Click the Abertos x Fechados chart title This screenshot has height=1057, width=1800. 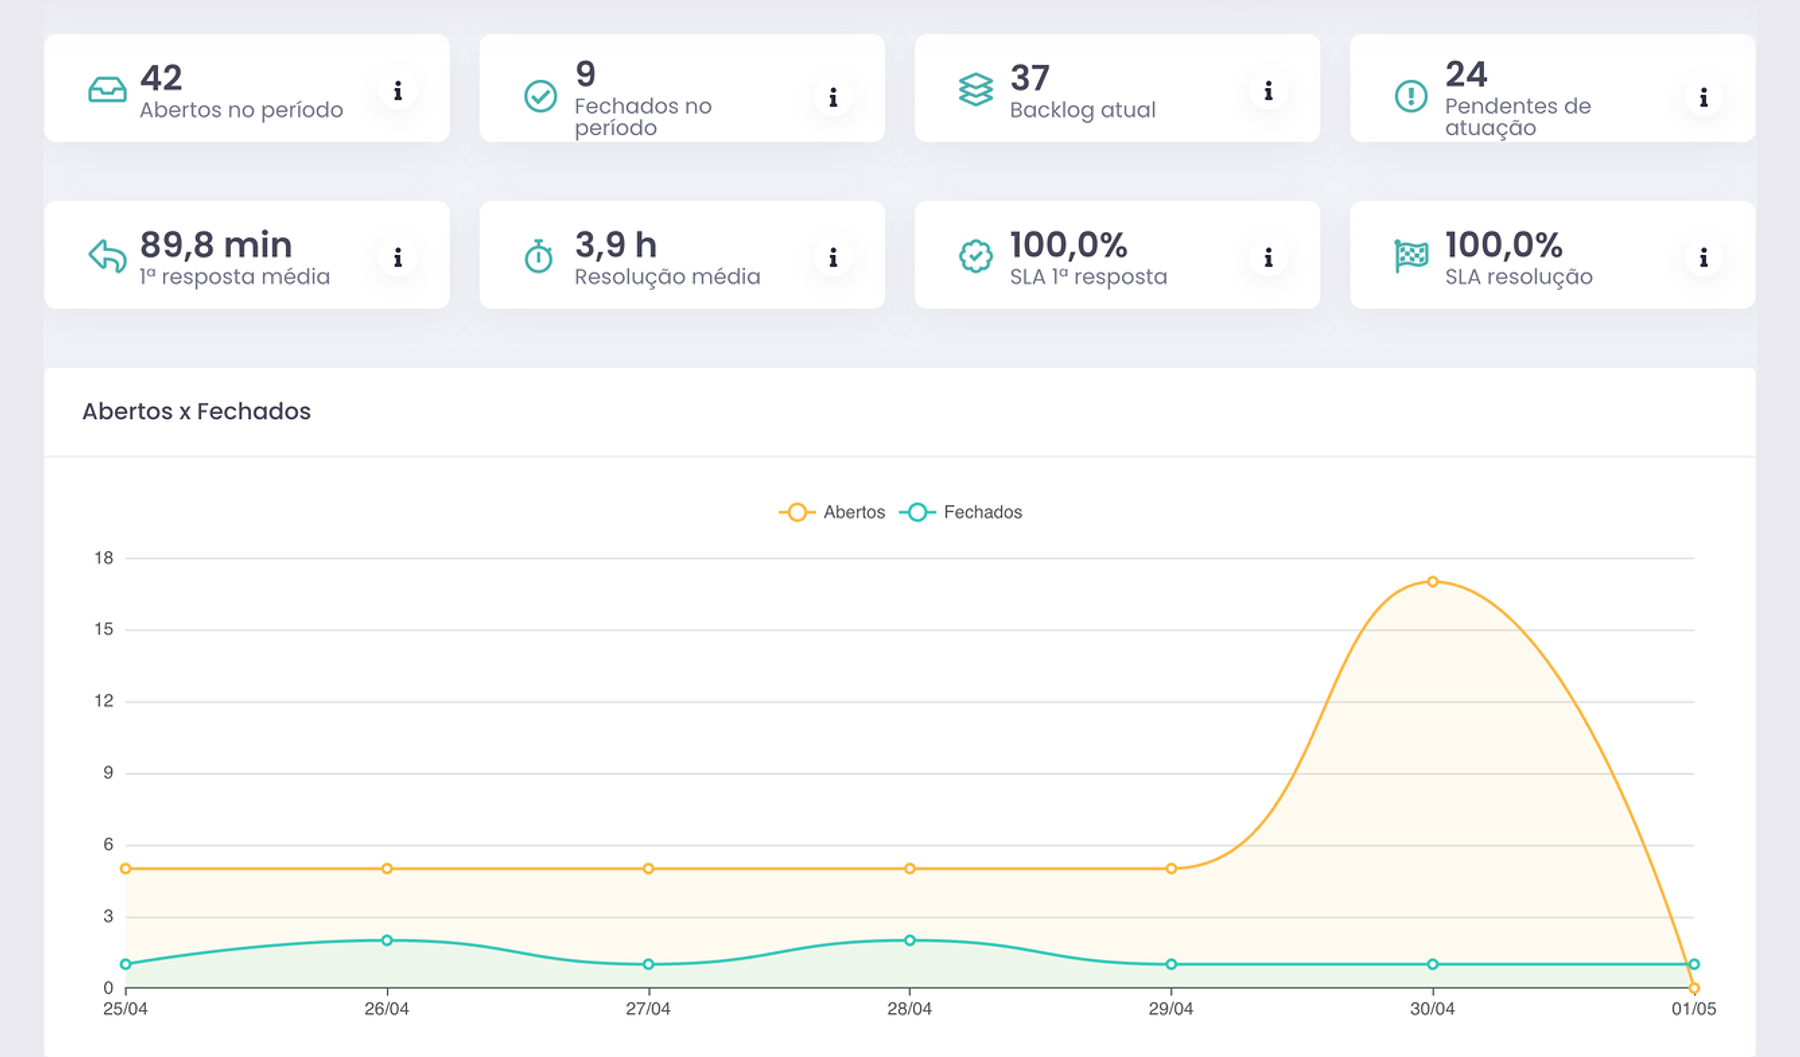tap(197, 411)
